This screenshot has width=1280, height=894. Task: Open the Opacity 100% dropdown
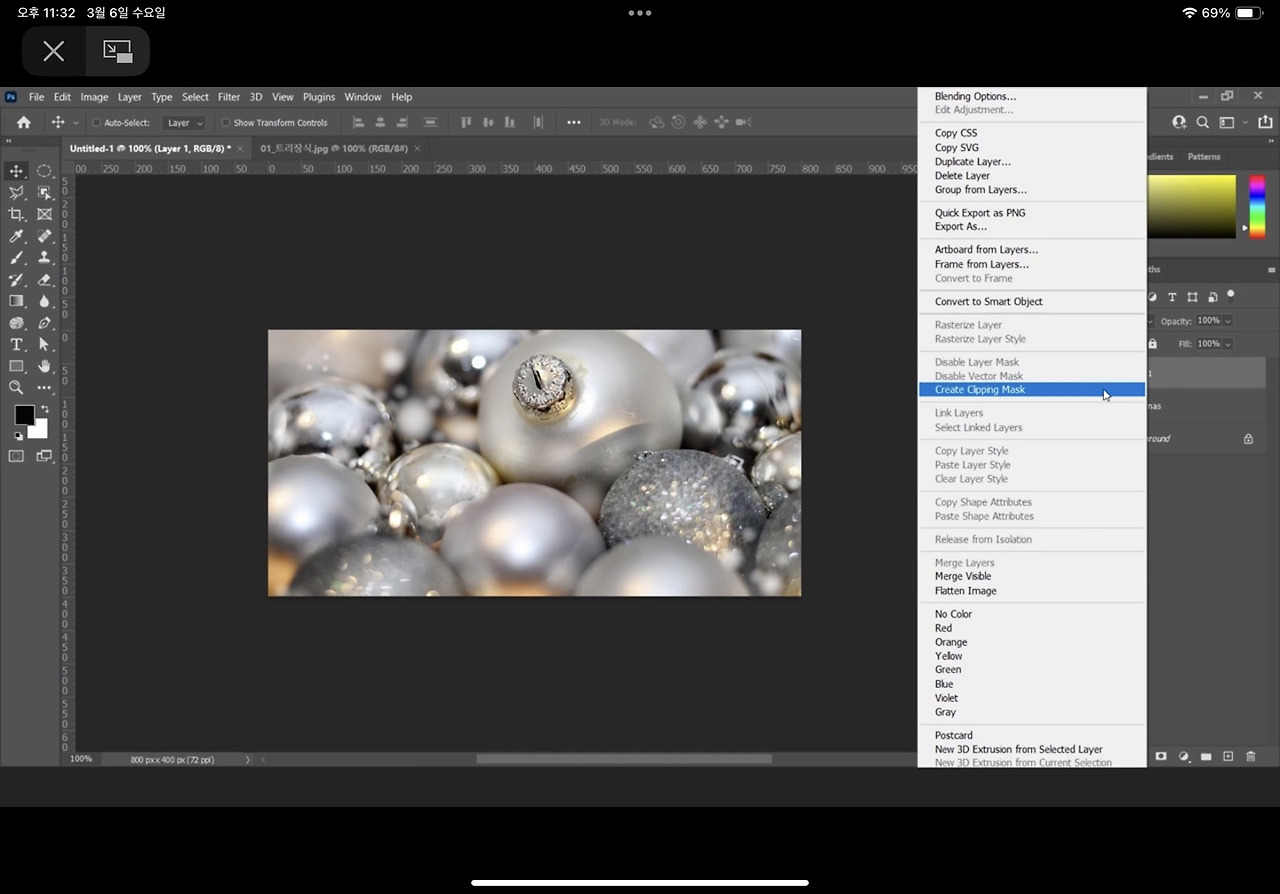click(1228, 321)
